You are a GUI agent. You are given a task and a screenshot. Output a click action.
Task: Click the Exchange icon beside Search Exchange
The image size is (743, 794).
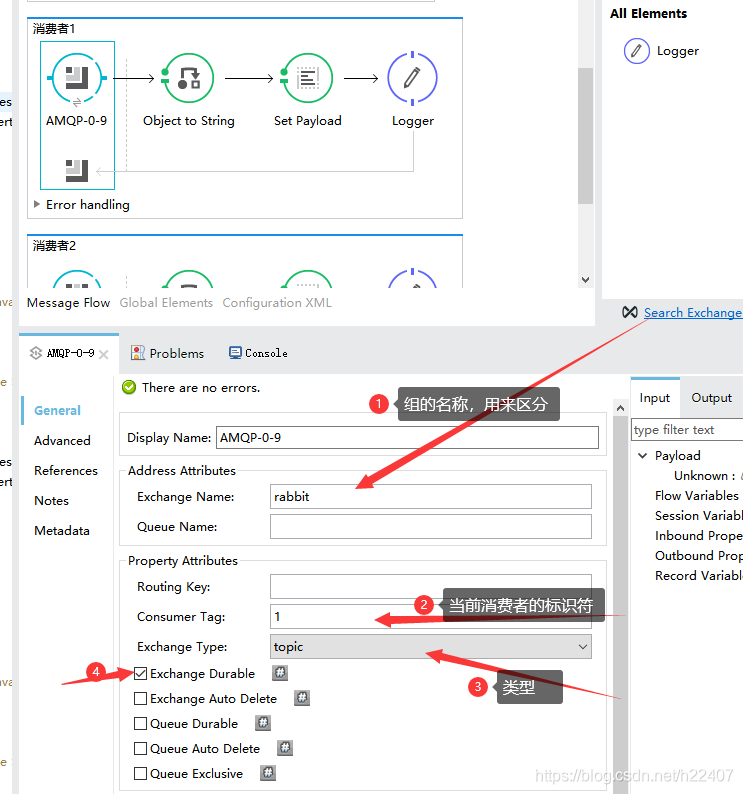click(x=630, y=312)
